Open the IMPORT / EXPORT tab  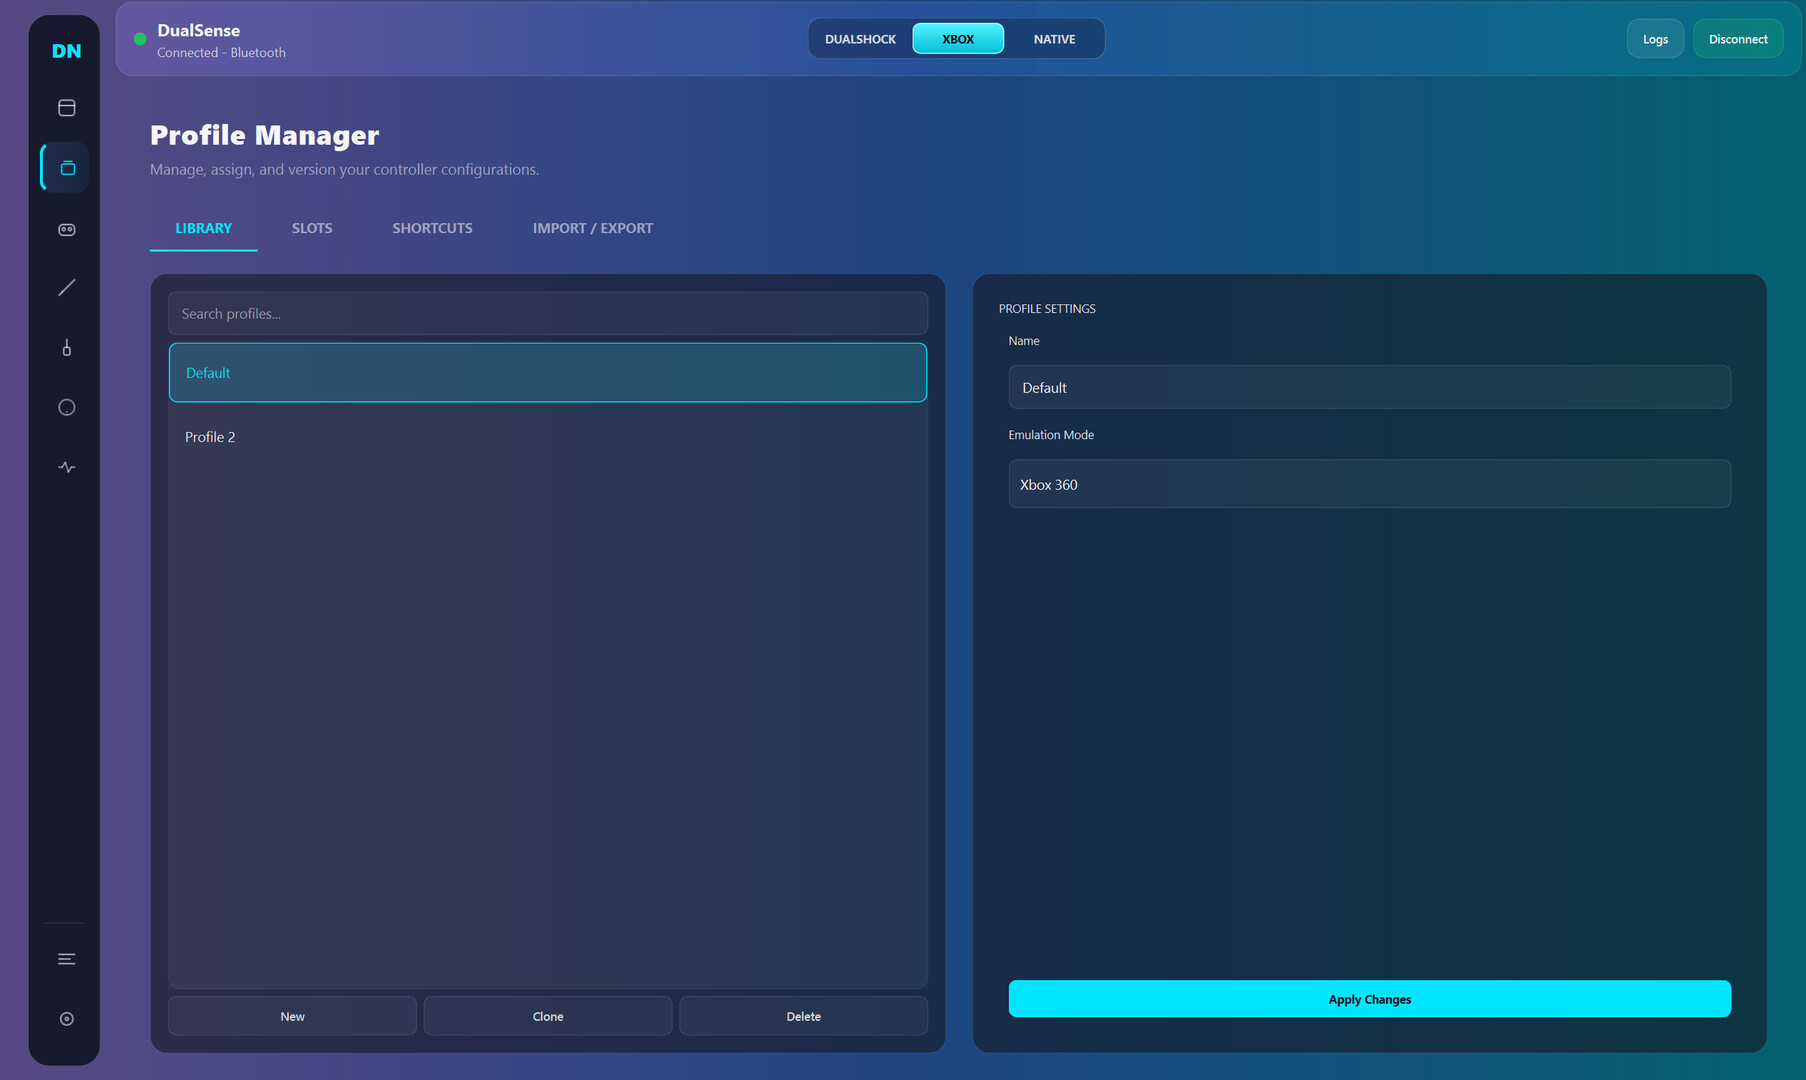(x=592, y=228)
